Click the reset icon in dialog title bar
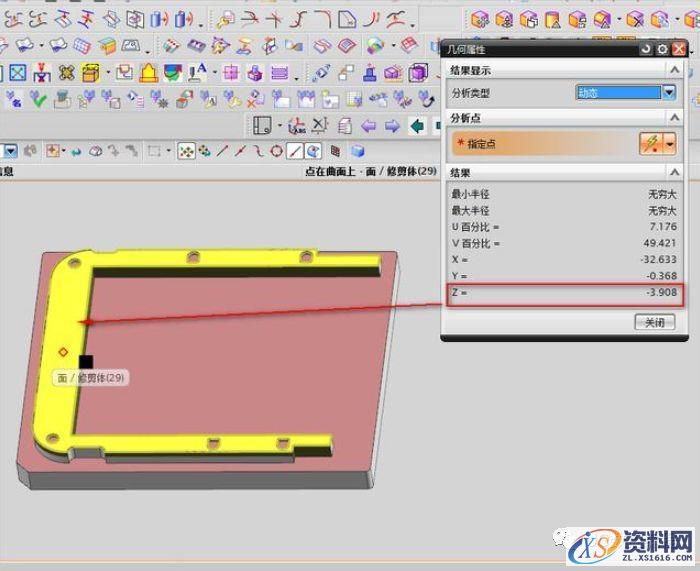 (x=646, y=49)
